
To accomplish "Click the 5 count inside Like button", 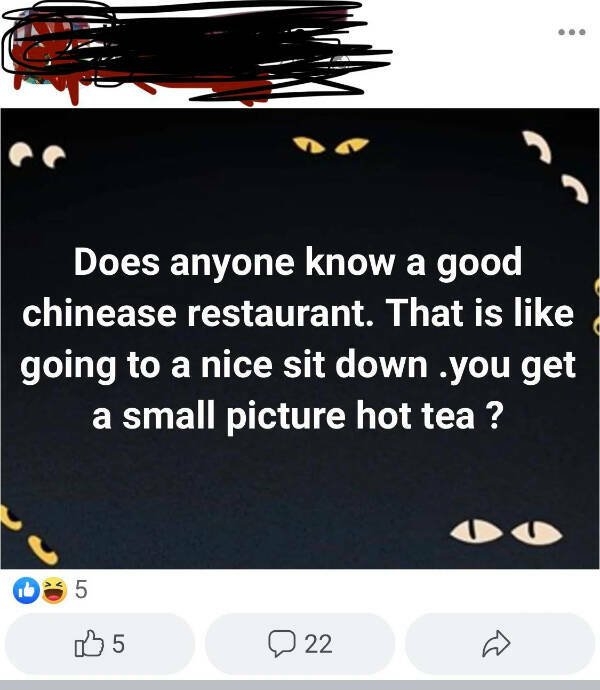I will click(x=118, y=643).
